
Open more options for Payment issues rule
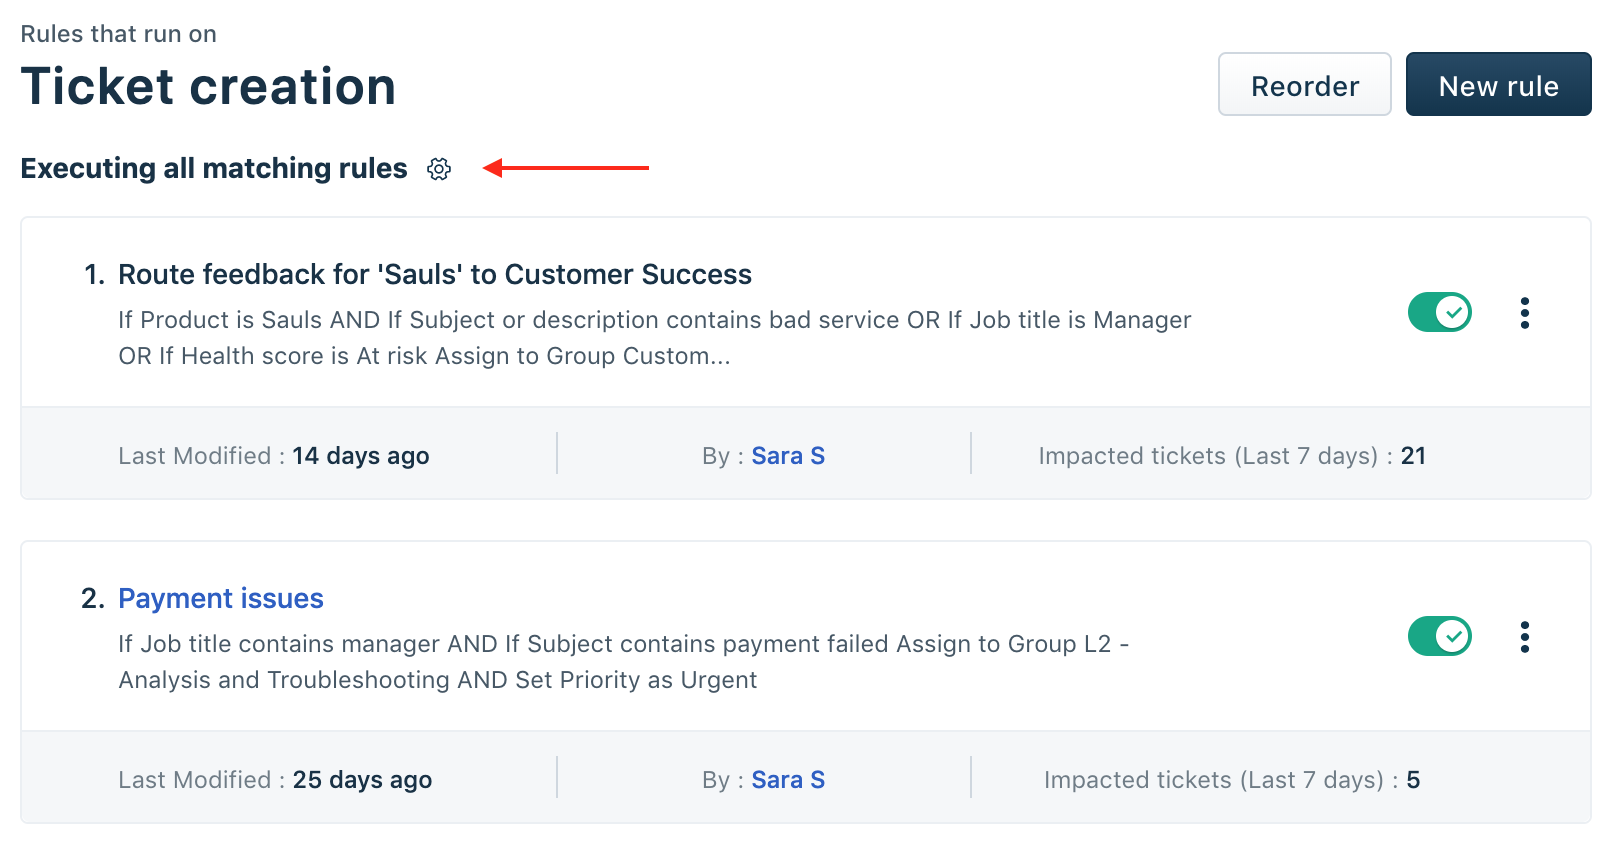pos(1524,637)
